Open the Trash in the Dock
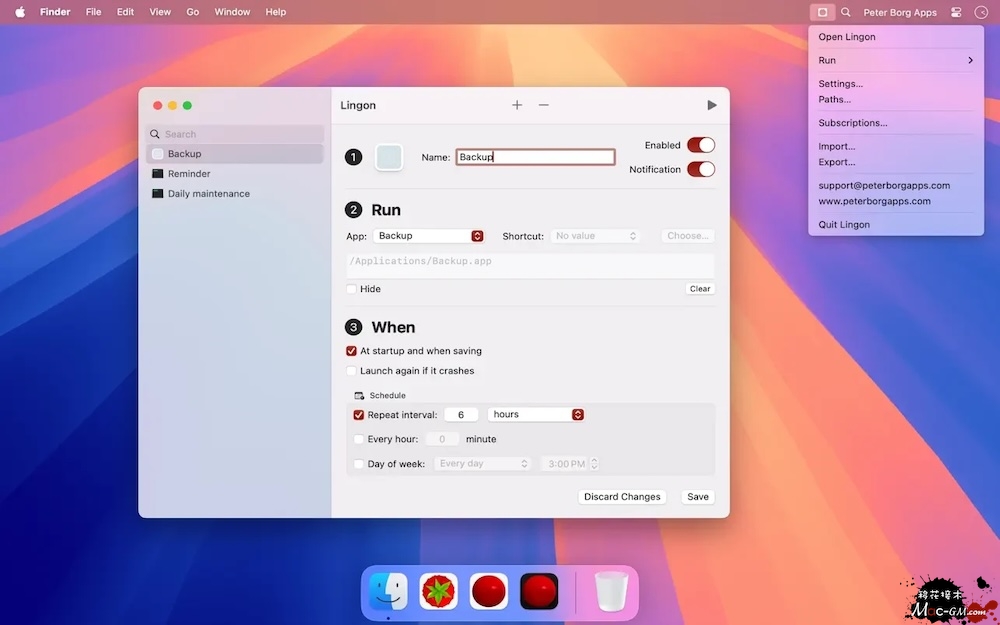Viewport: 1000px width, 625px height. 611,591
